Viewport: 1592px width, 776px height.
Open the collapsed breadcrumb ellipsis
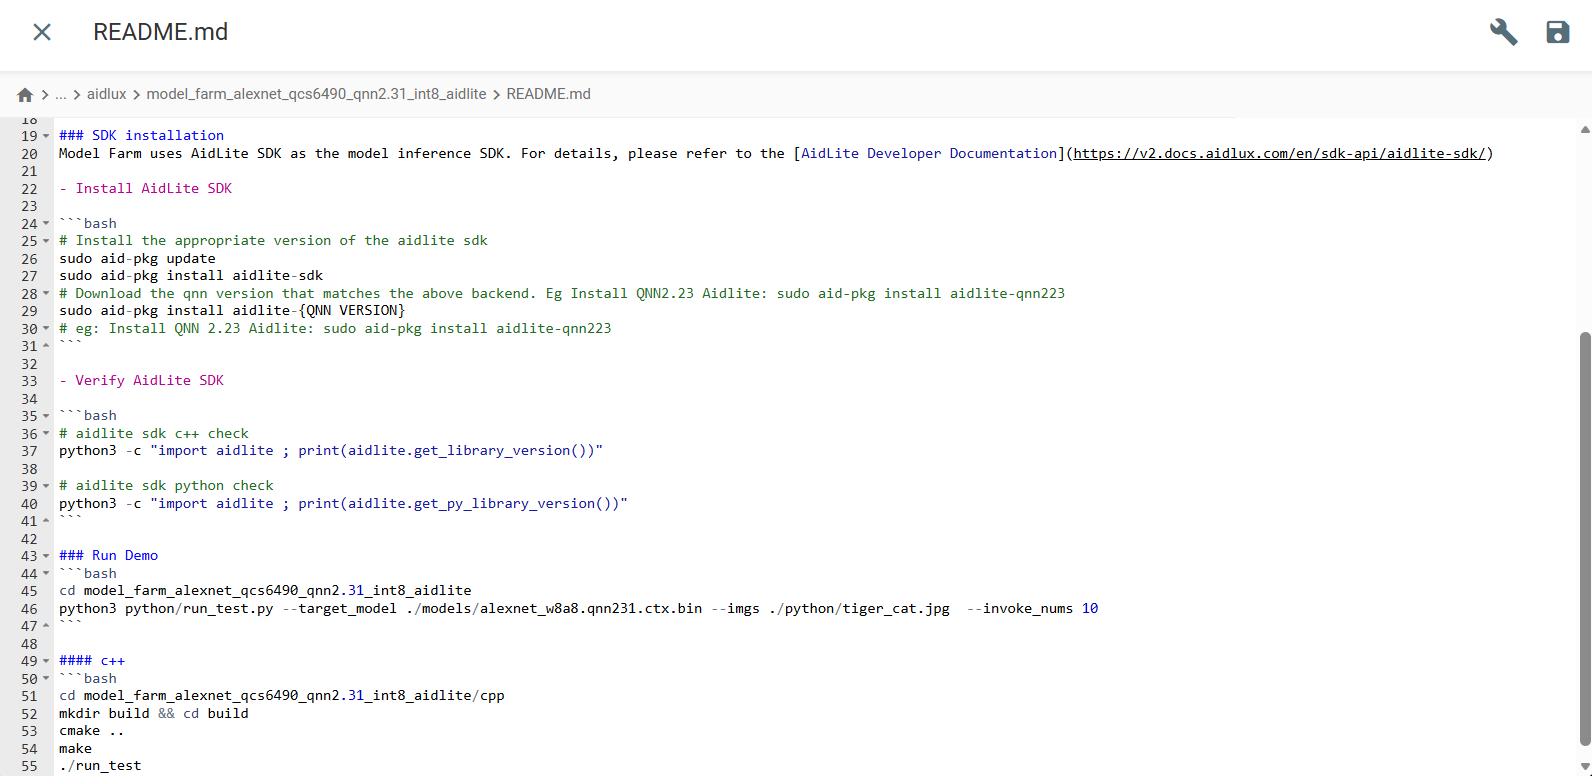click(x=61, y=94)
